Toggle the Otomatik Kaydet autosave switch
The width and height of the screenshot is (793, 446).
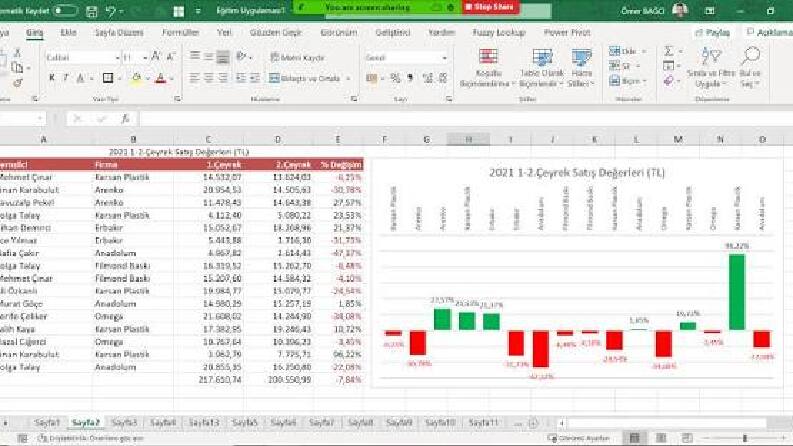[66, 11]
